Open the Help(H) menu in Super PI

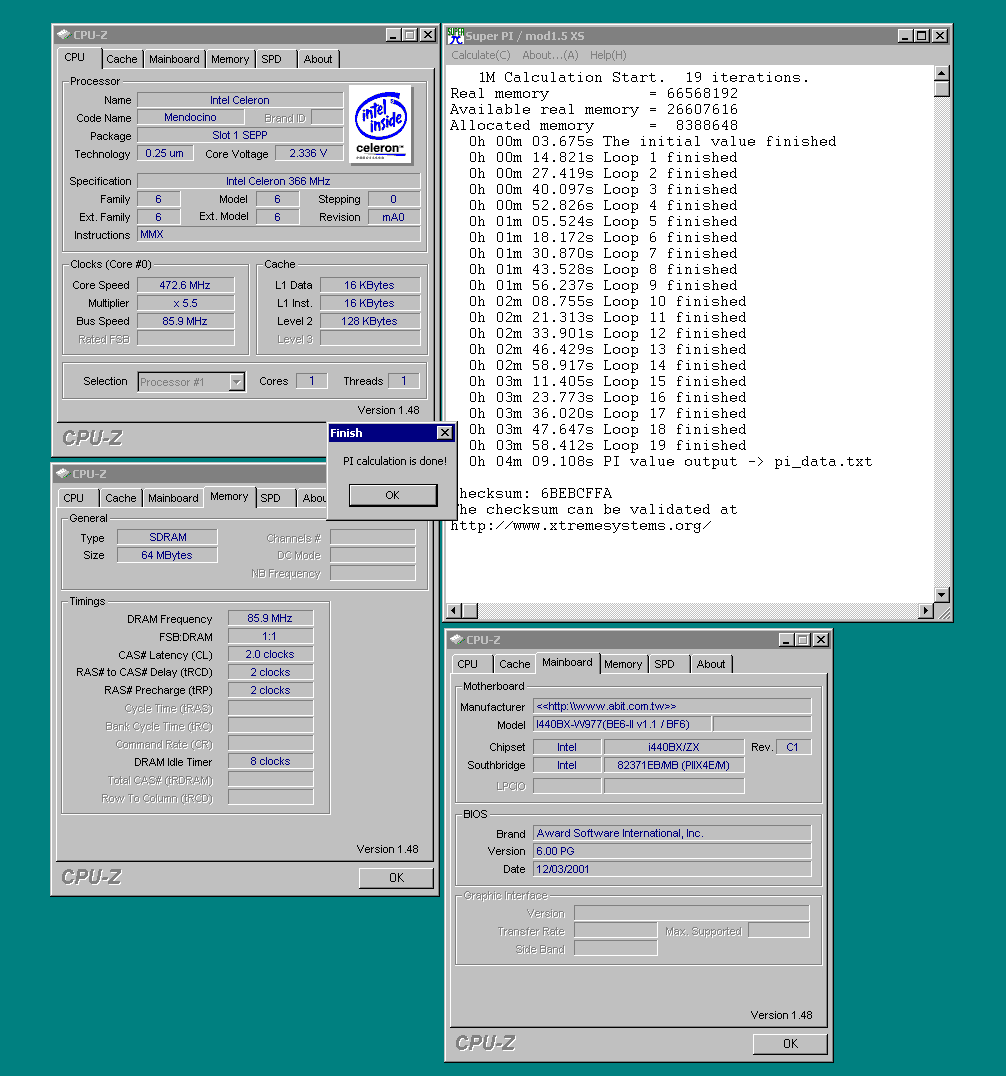[x=608, y=55]
